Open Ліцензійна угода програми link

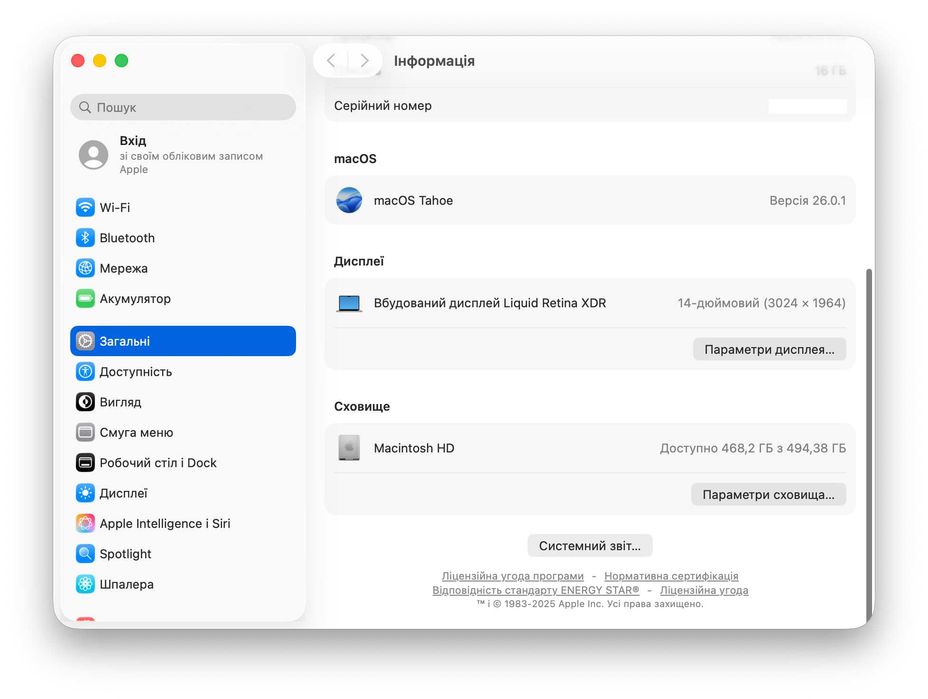513,576
